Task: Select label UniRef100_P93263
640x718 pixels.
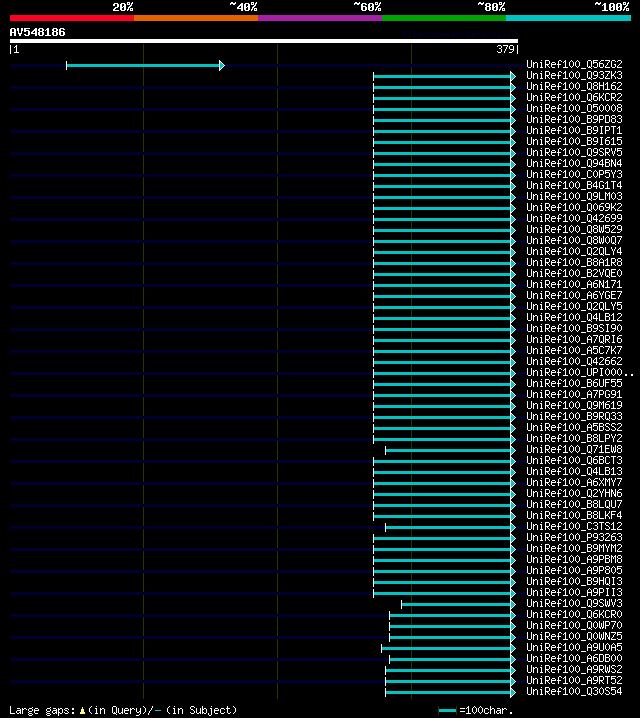Action: (x=574, y=537)
